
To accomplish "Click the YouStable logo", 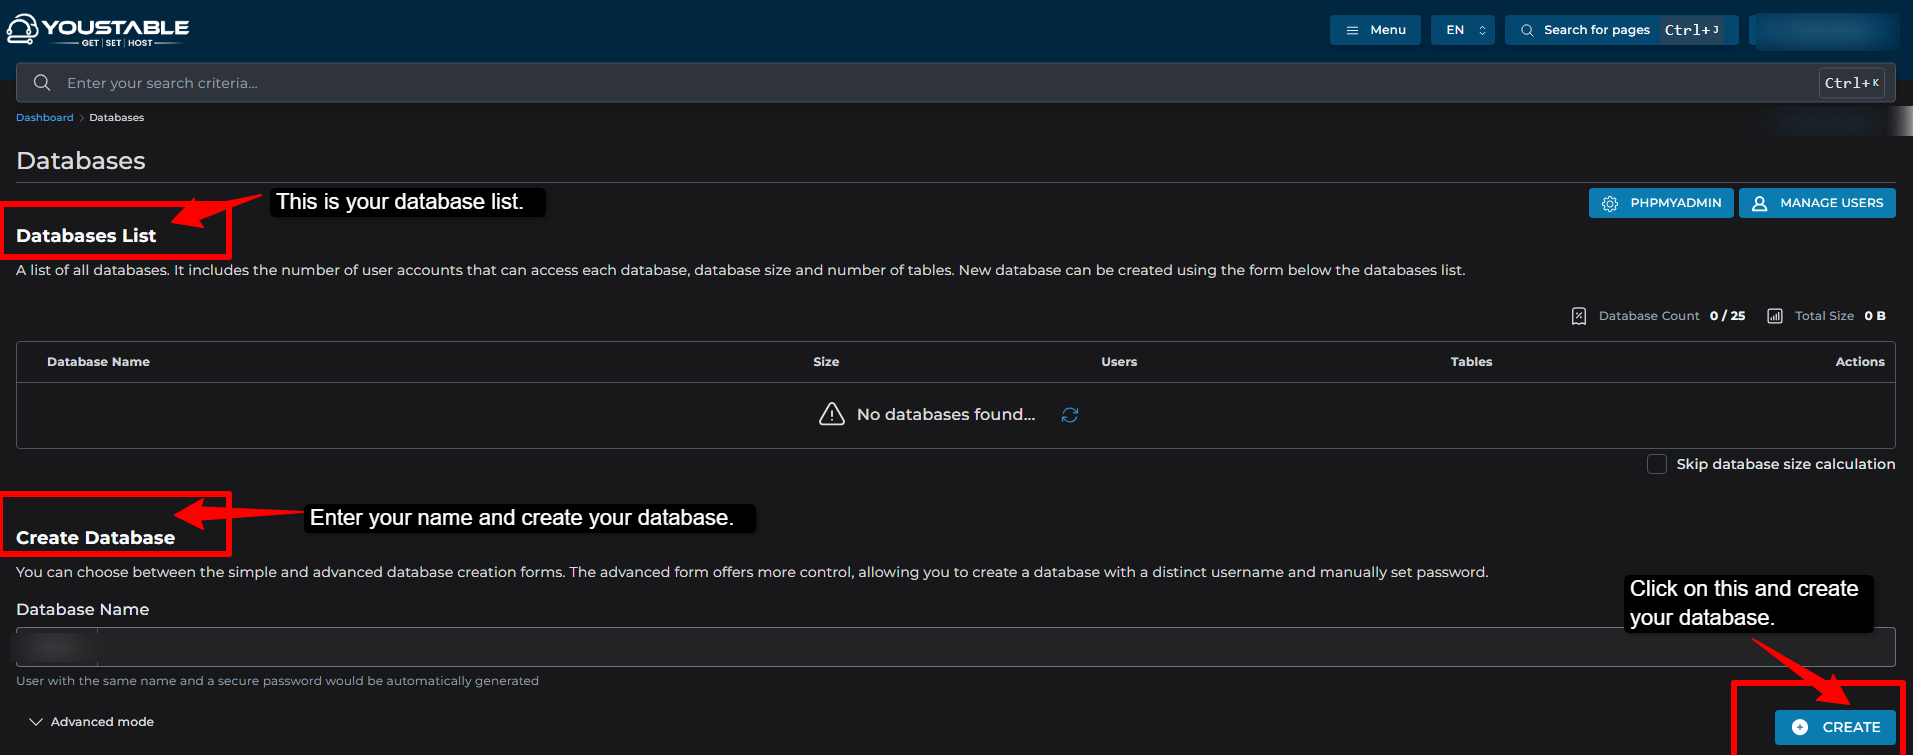I will pyautogui.click(x=98, y=30).
